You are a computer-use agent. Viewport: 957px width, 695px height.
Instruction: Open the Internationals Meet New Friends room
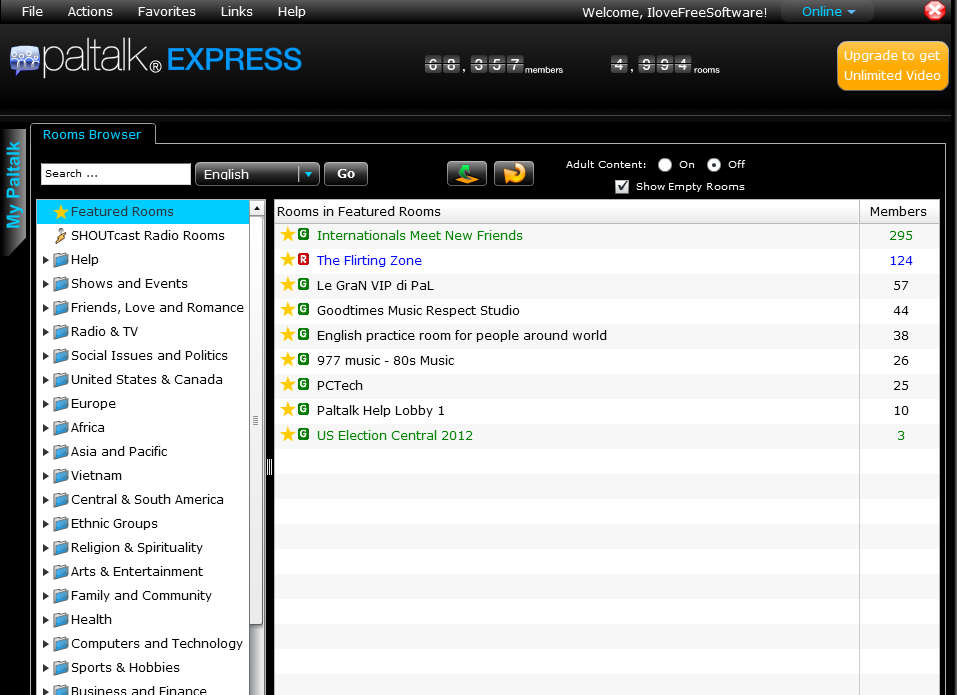pos(419,236)
